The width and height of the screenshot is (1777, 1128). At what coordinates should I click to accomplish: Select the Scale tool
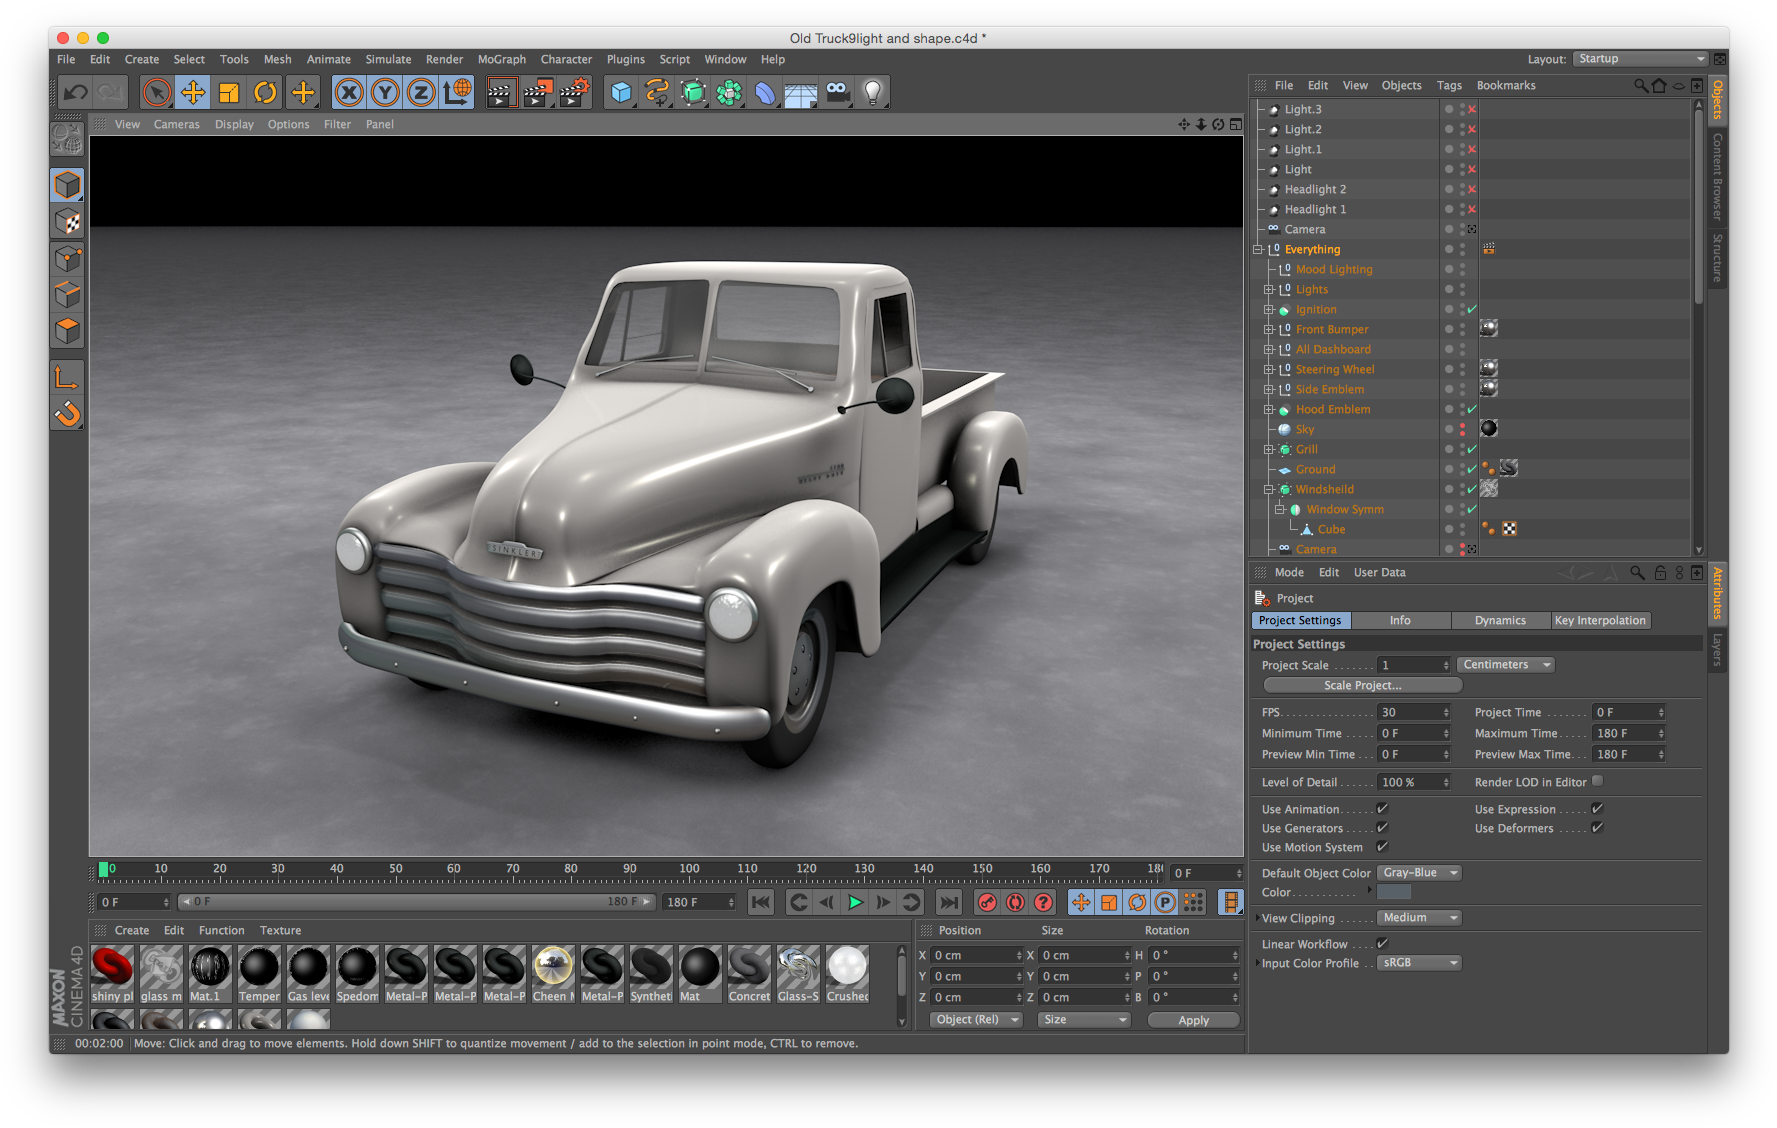click(227, 92)
